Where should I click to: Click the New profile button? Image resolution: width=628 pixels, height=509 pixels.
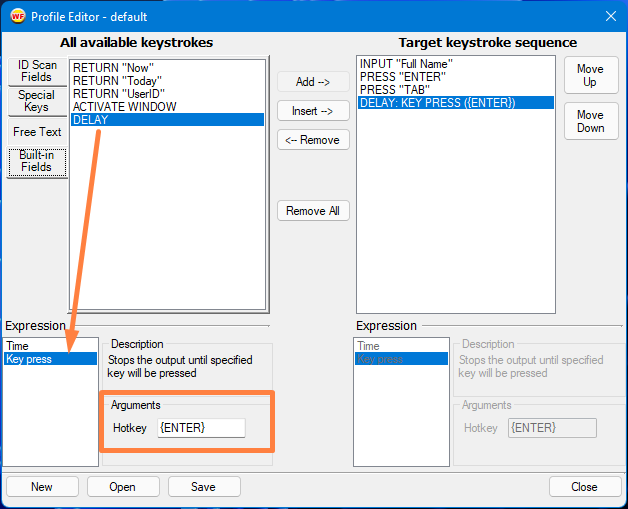[x=42, y=487]
